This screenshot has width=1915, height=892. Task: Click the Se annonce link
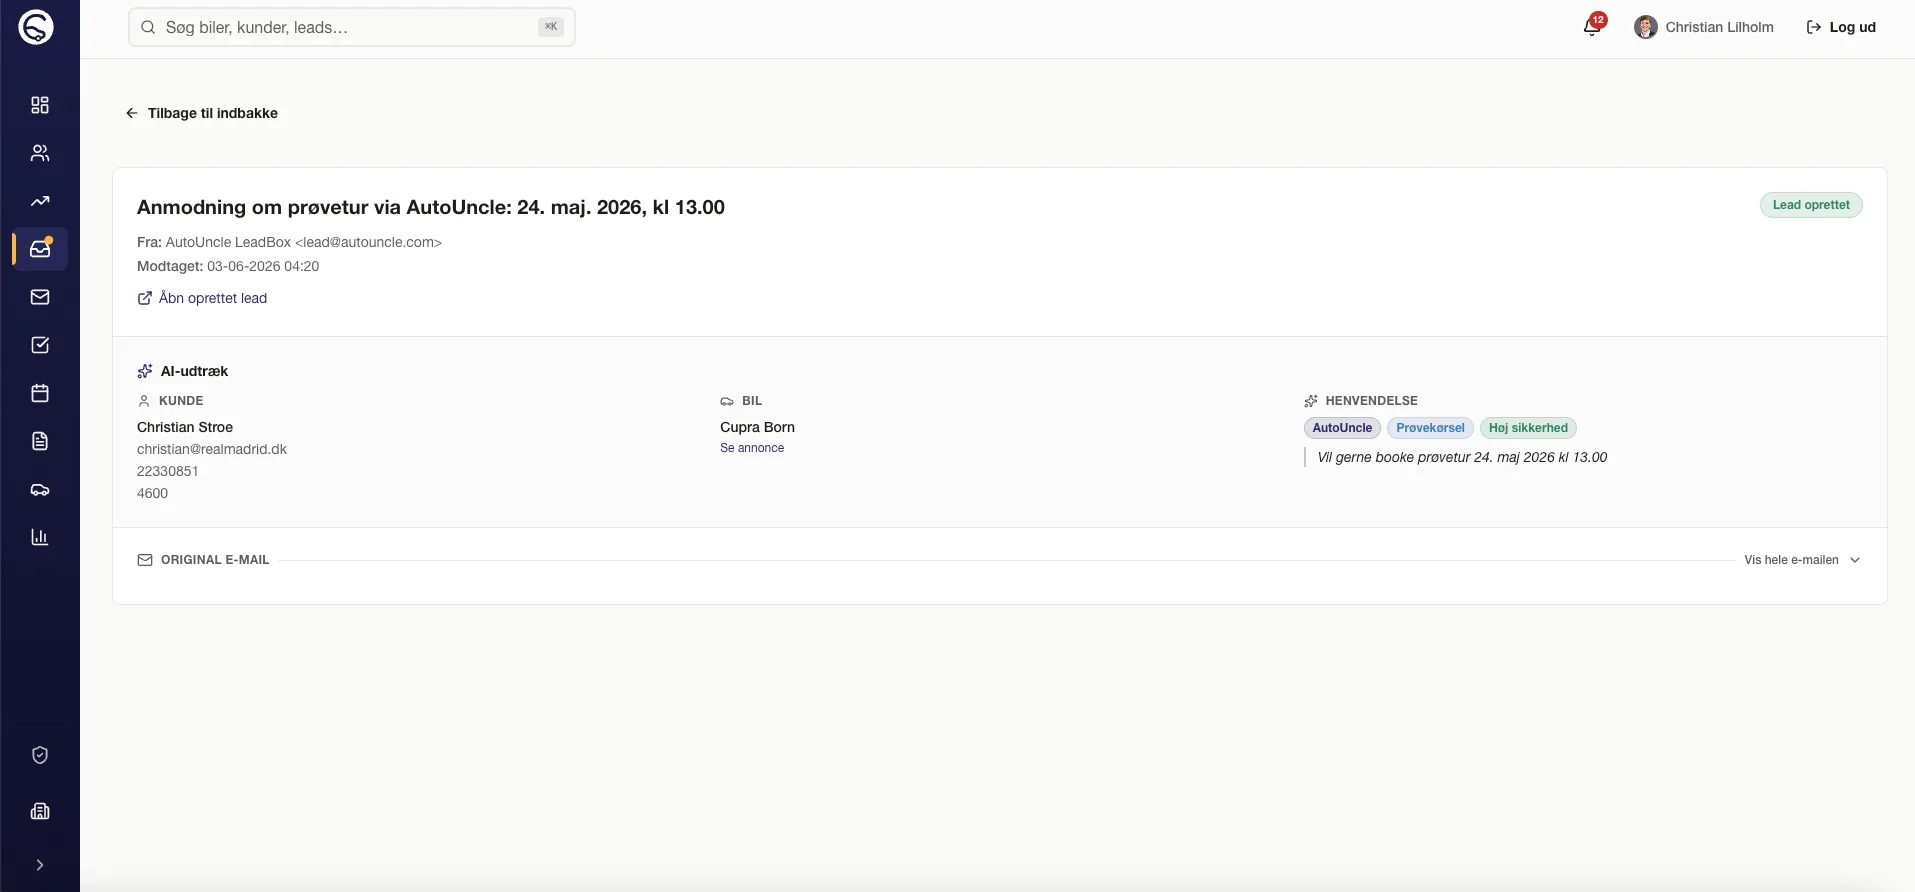click(x=752, y=448)
